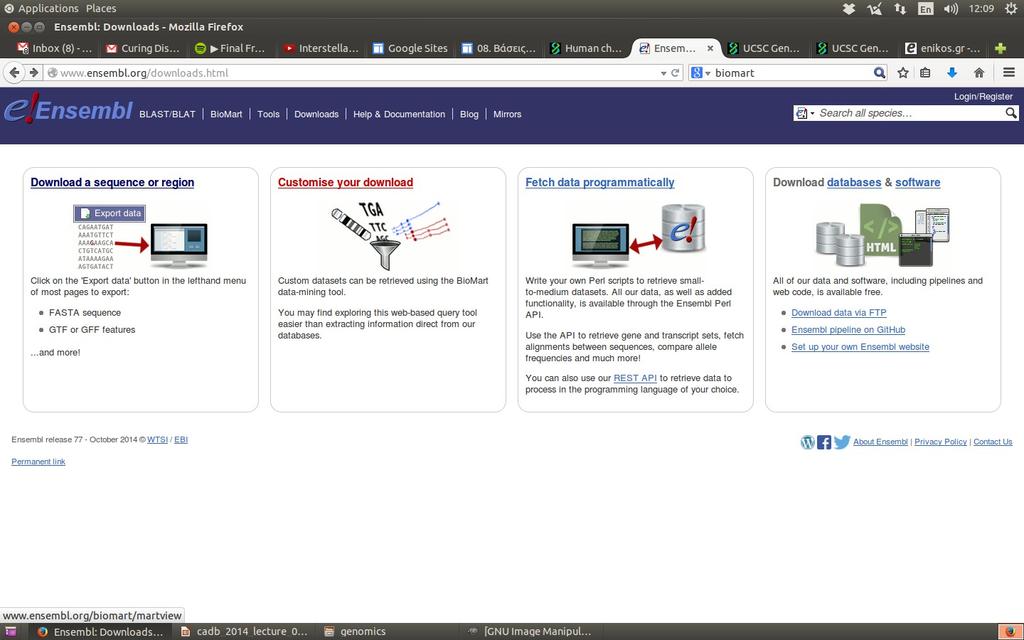Click the Ensembl logo in header
The height and width of the screenshot is (640, 1024).
(x=68, y=109)
